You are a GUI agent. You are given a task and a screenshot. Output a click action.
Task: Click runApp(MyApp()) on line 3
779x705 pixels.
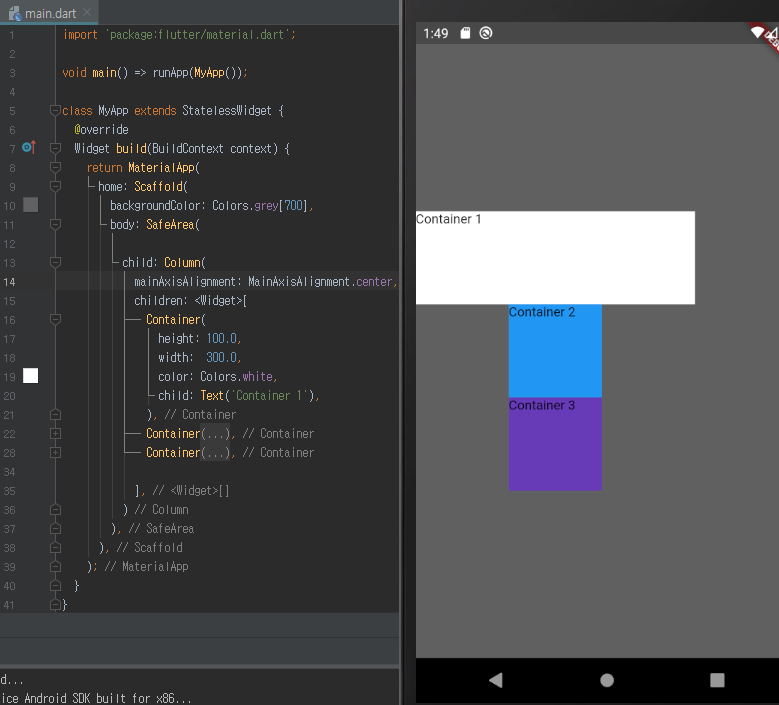coord(199,73)
